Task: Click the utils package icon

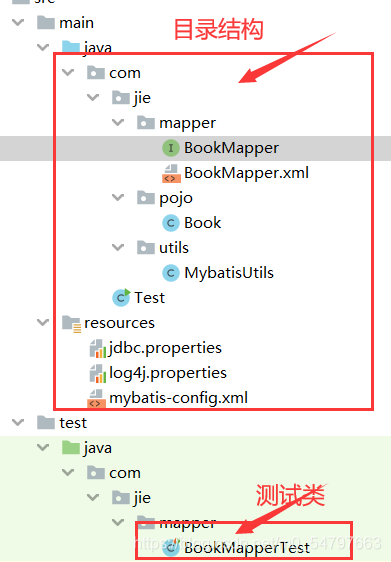Action: [x=146, y=248]
